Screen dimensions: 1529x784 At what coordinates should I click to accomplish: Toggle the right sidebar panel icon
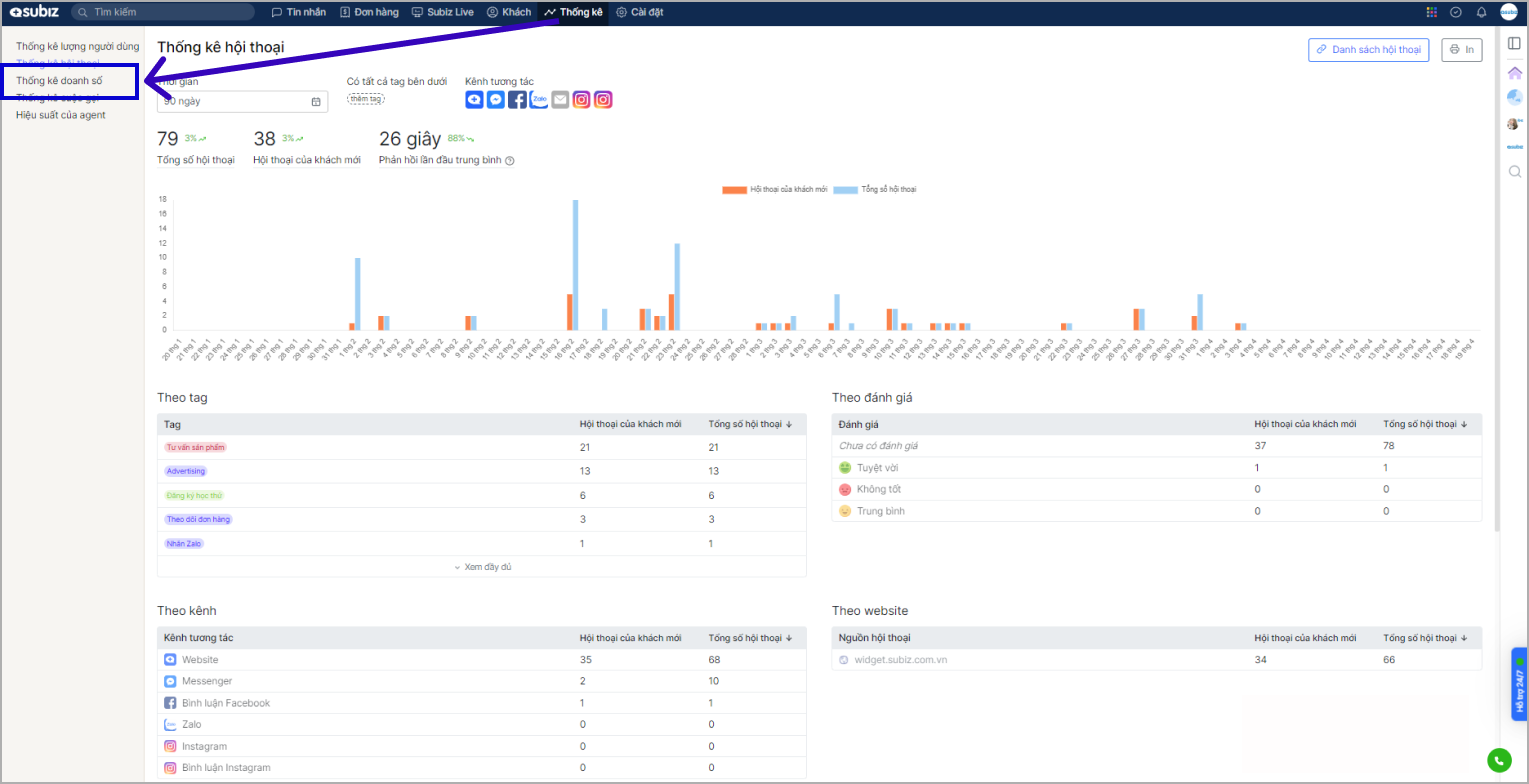1514,43
